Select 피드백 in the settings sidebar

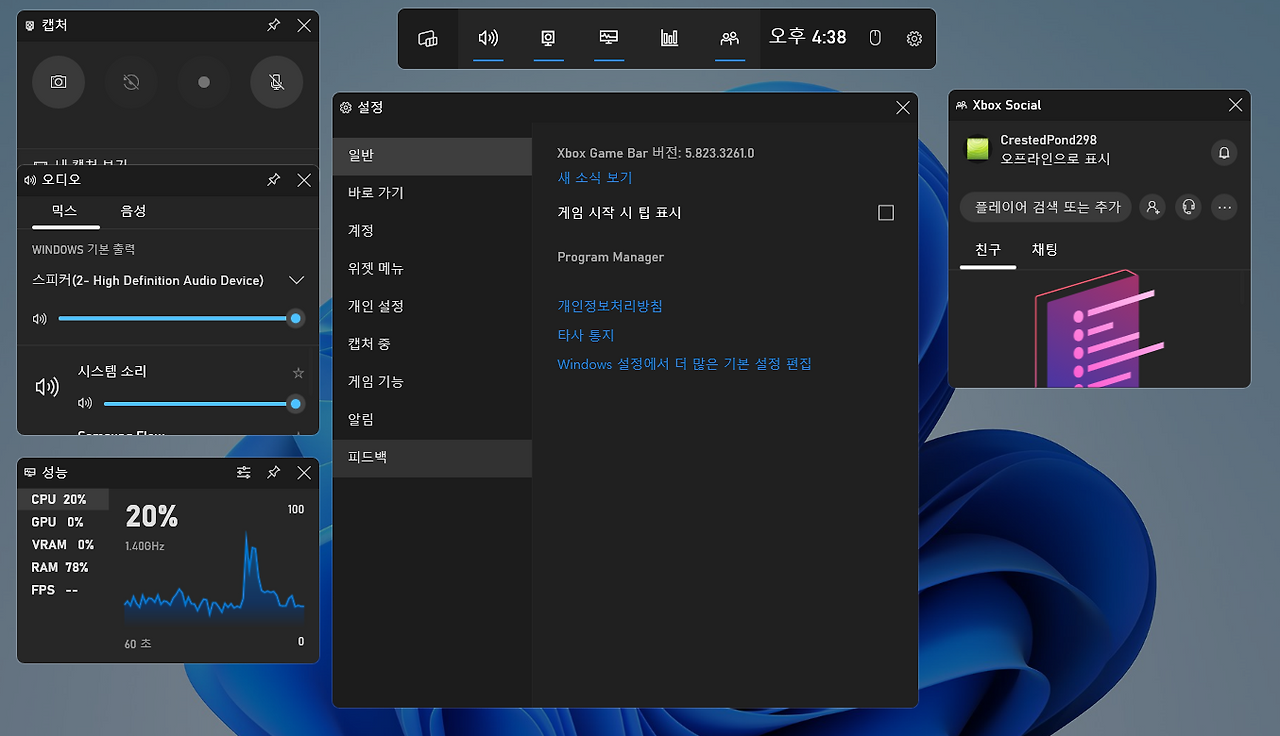tap(432, 458)
